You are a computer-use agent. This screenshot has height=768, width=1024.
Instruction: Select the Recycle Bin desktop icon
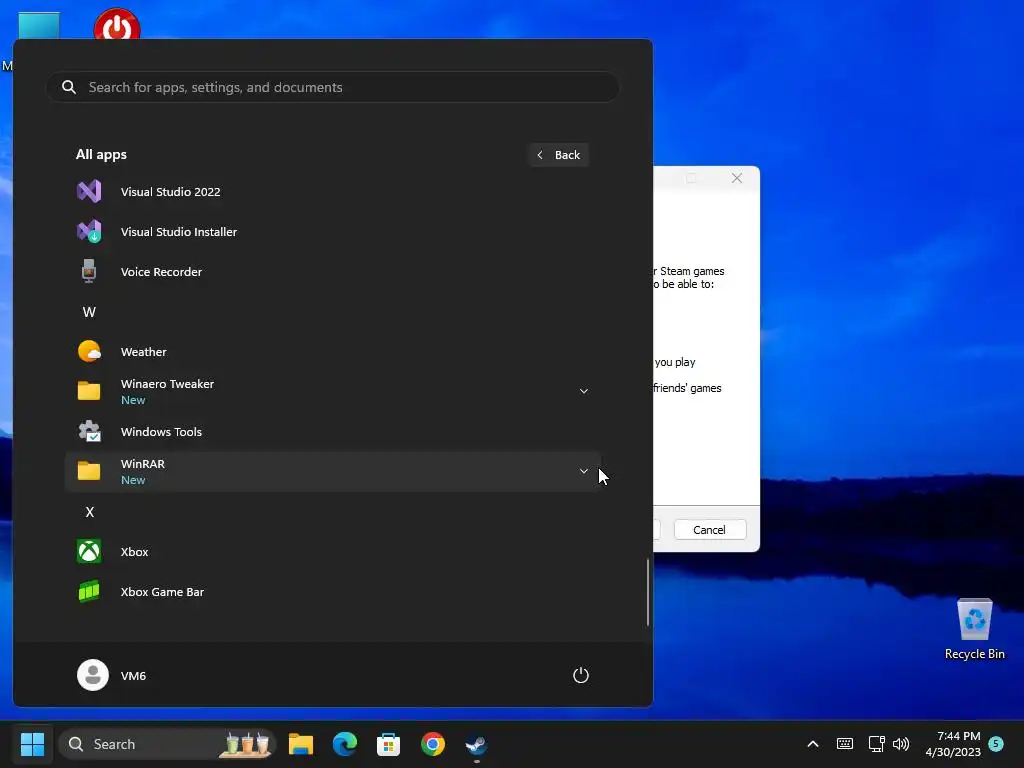tap(974, 629)
